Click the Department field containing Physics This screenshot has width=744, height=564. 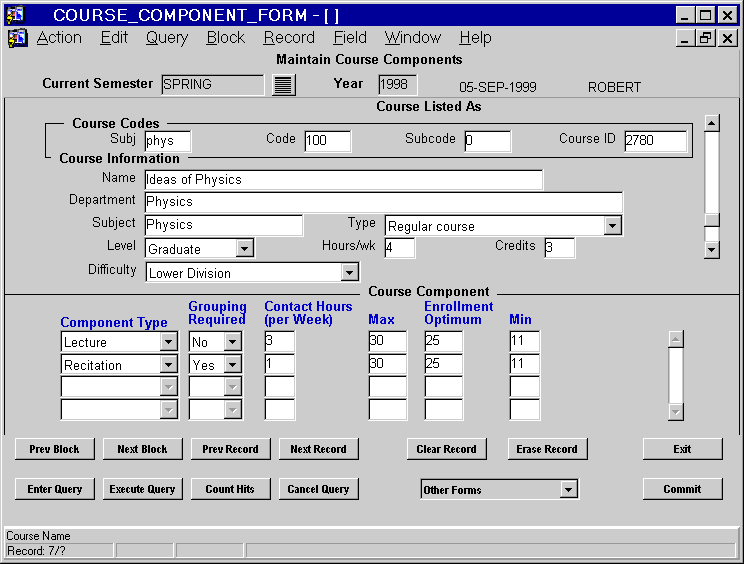point(383,202)
